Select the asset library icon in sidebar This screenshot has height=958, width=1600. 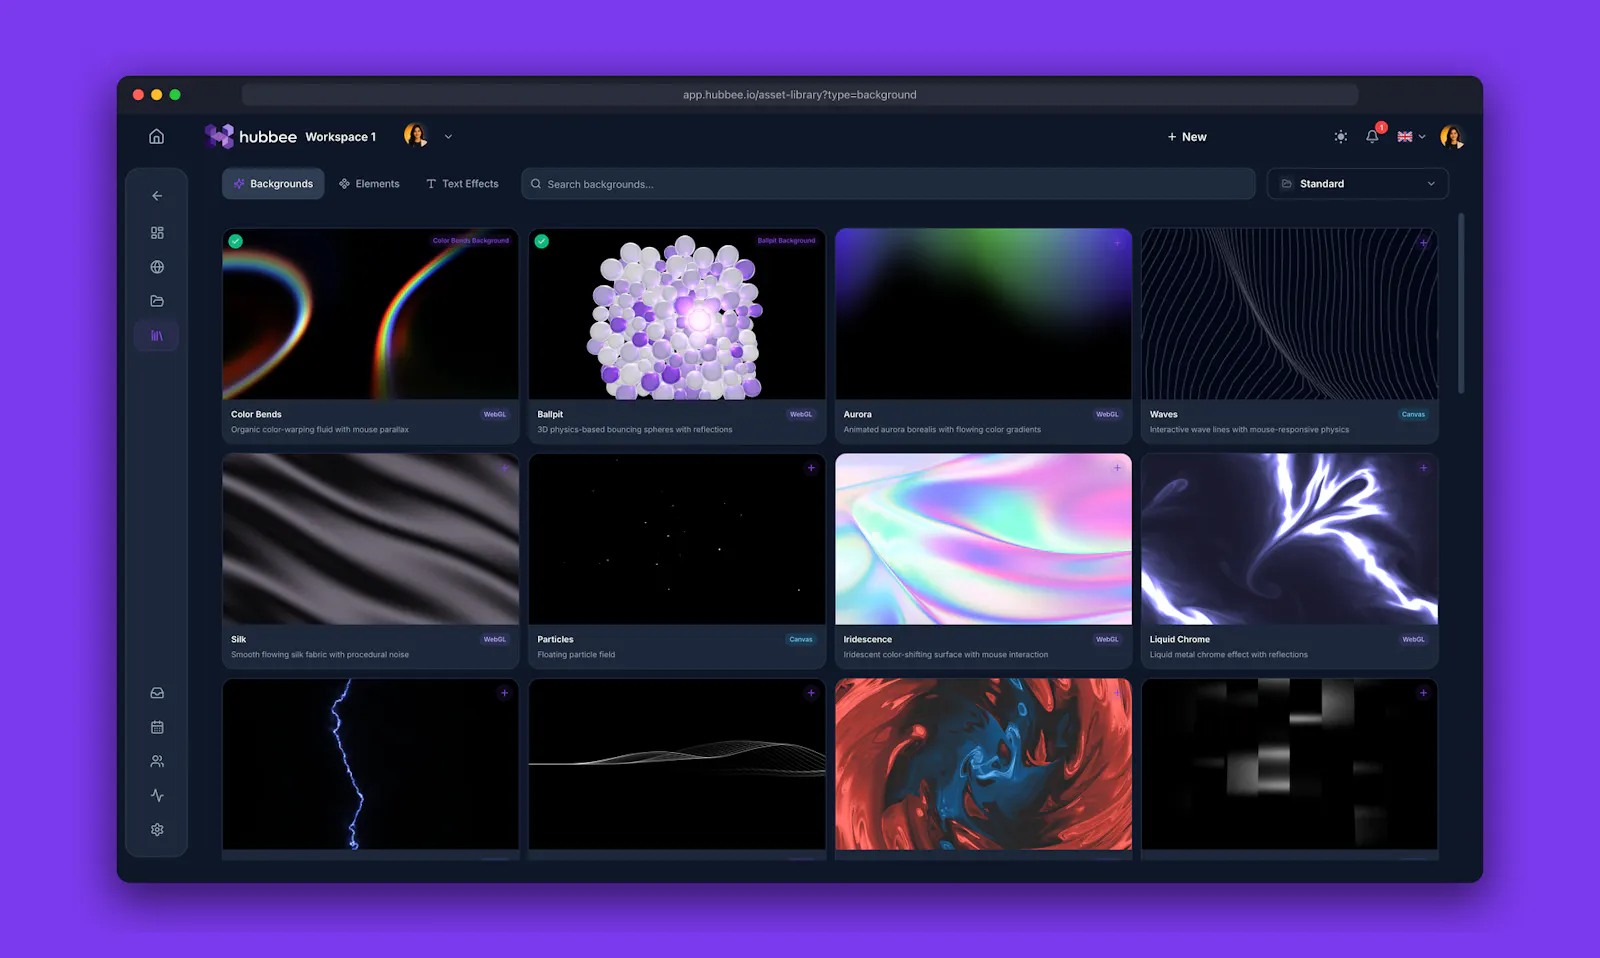pos(157,336)
